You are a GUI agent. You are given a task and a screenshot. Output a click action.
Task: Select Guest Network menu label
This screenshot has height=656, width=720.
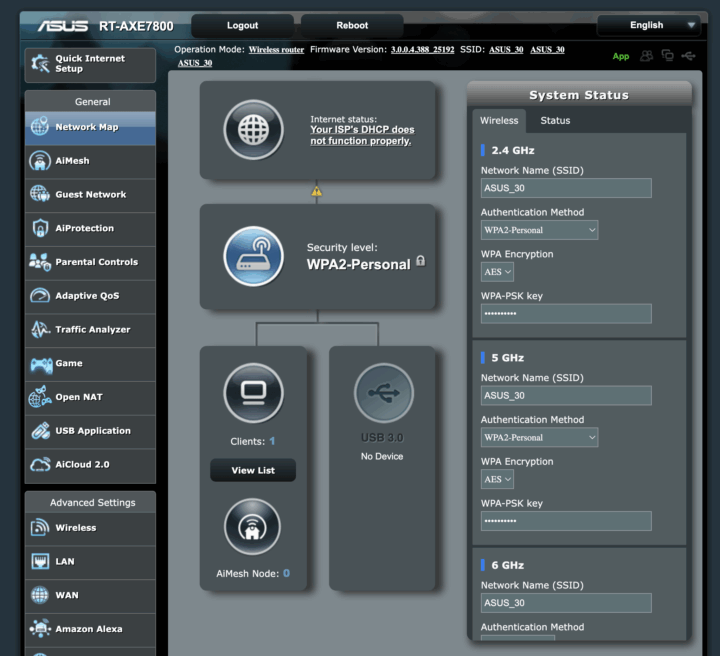point(90,194)
